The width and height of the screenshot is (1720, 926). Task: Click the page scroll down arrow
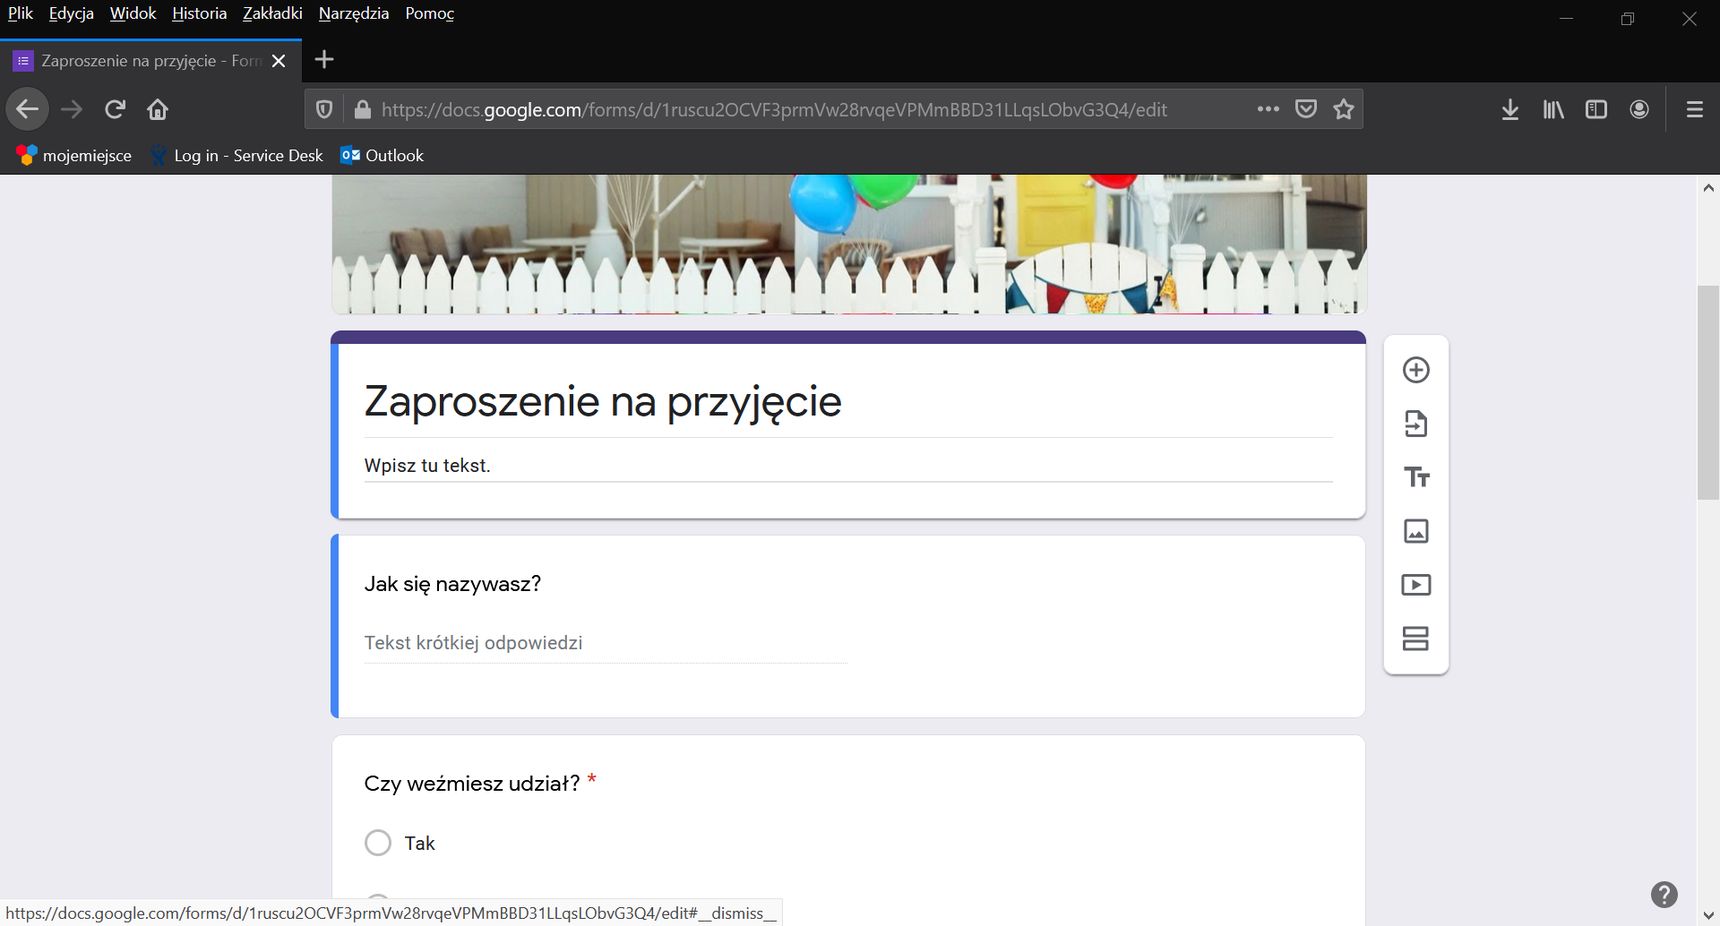(x=1708, y=915)
